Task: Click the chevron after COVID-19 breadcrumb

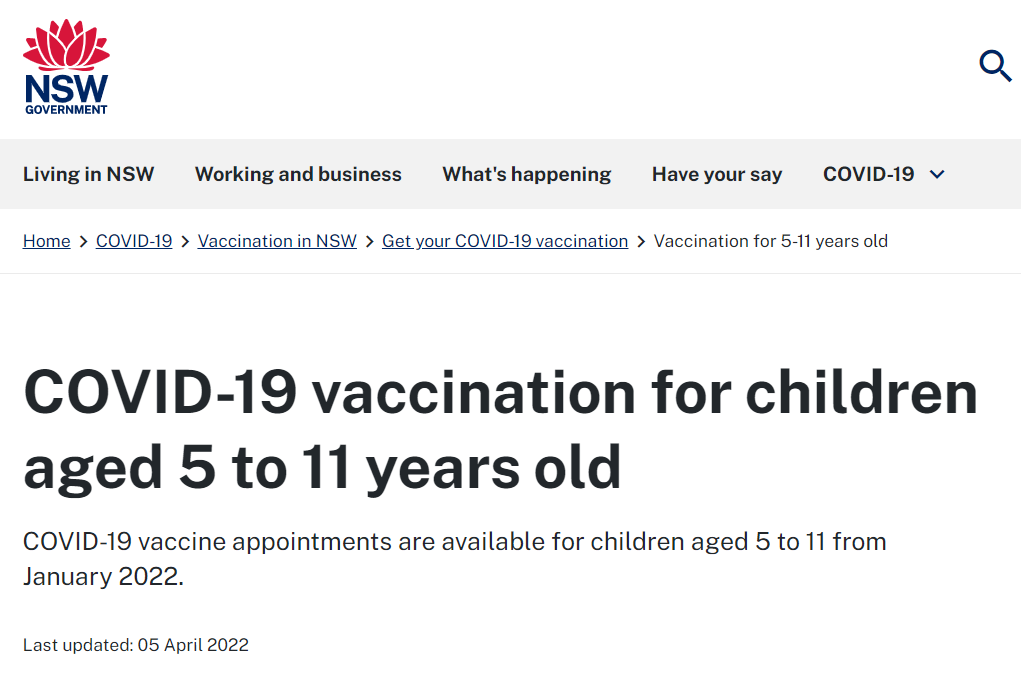Action: pyautogui.click(x=185, y=241)
